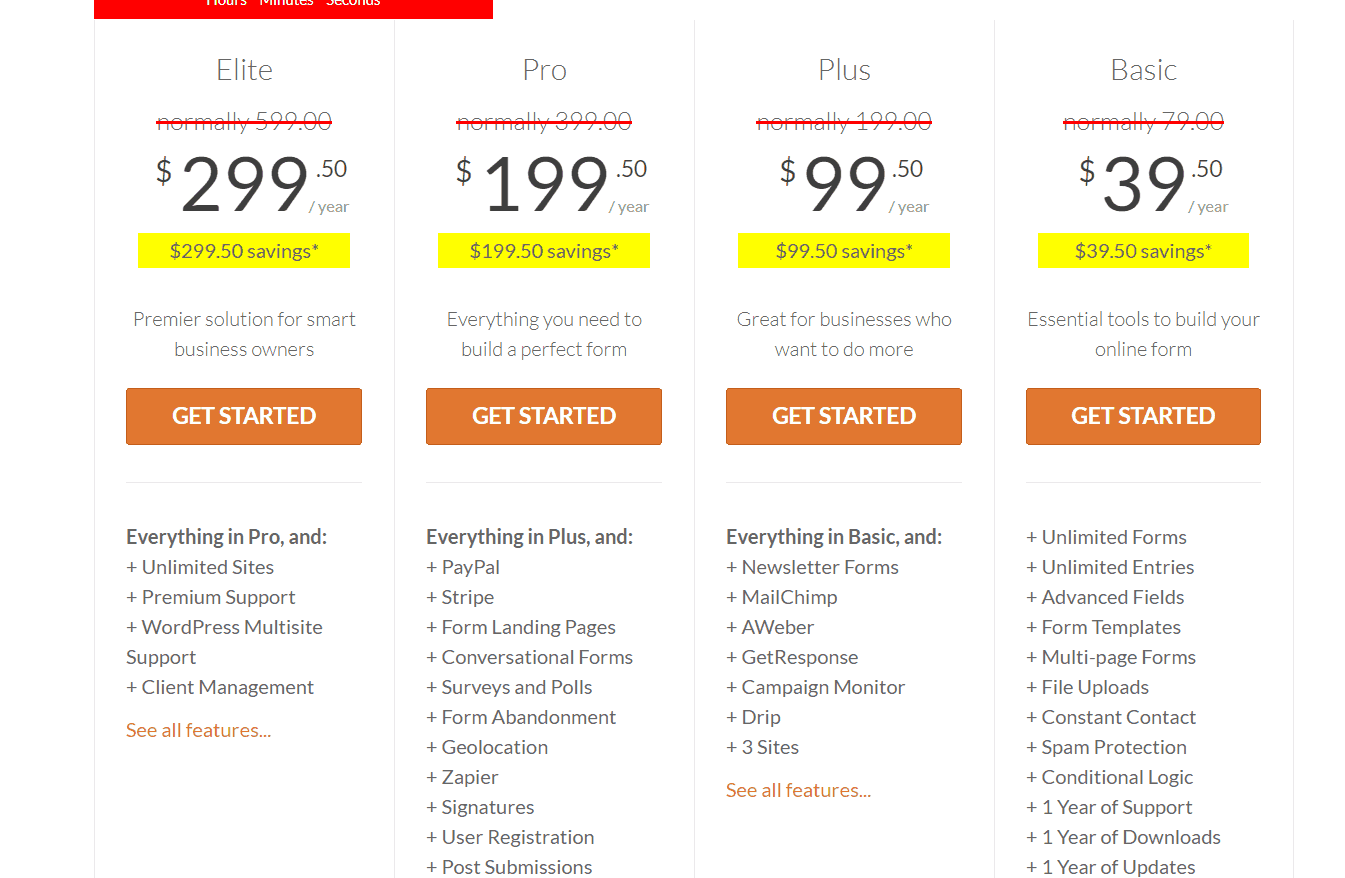Click GET STARTED under Pro plan

tap(544, 416)
